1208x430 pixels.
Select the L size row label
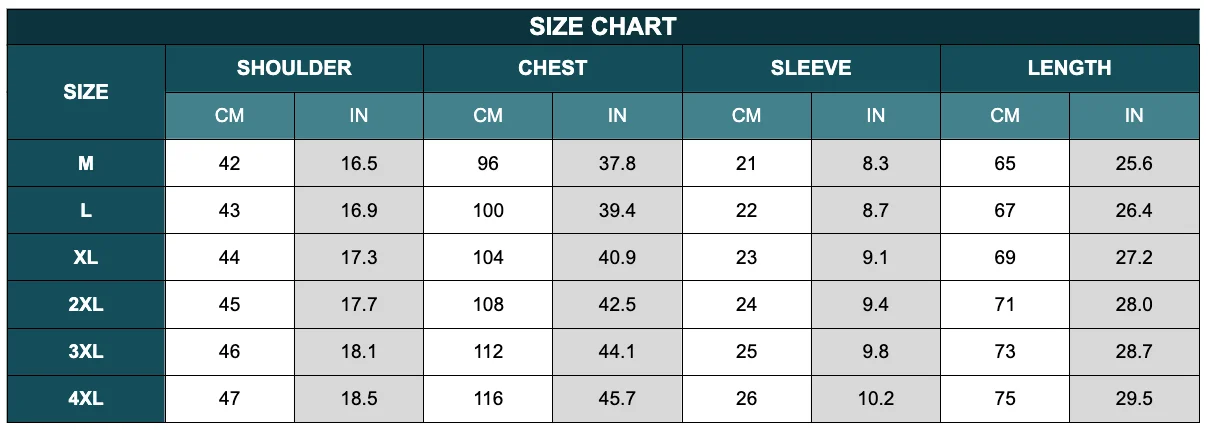coord(86,210)
